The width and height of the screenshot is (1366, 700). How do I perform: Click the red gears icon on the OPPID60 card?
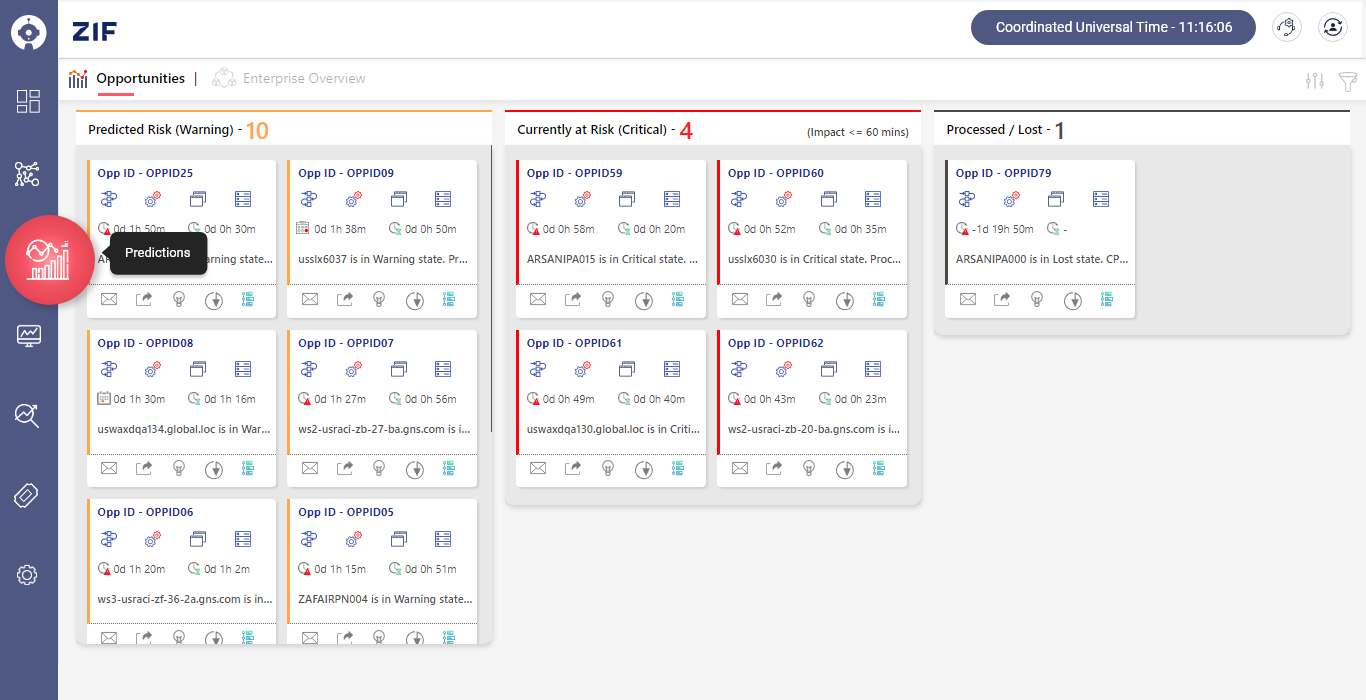pyautogui.click(x=782, y=199)
